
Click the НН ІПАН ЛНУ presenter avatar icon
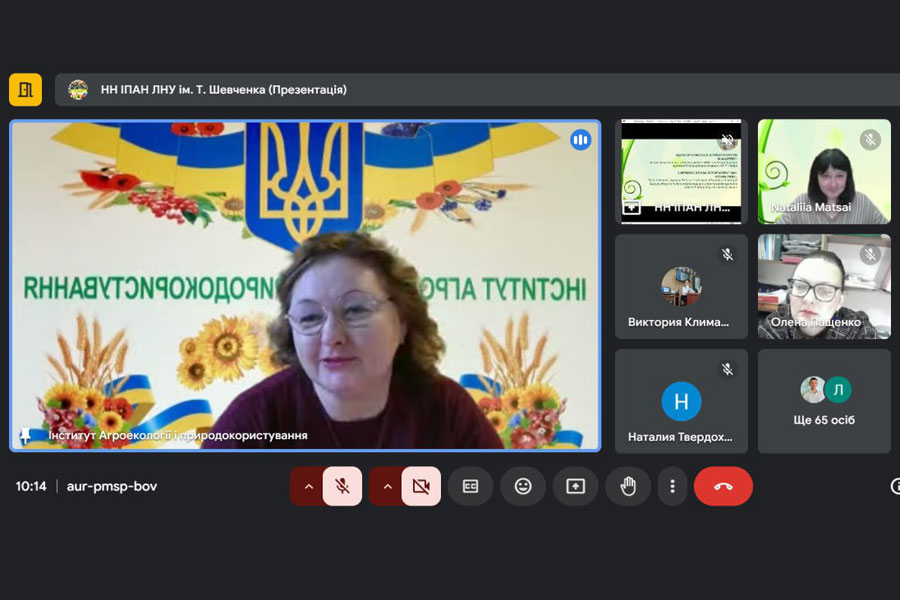78,89
